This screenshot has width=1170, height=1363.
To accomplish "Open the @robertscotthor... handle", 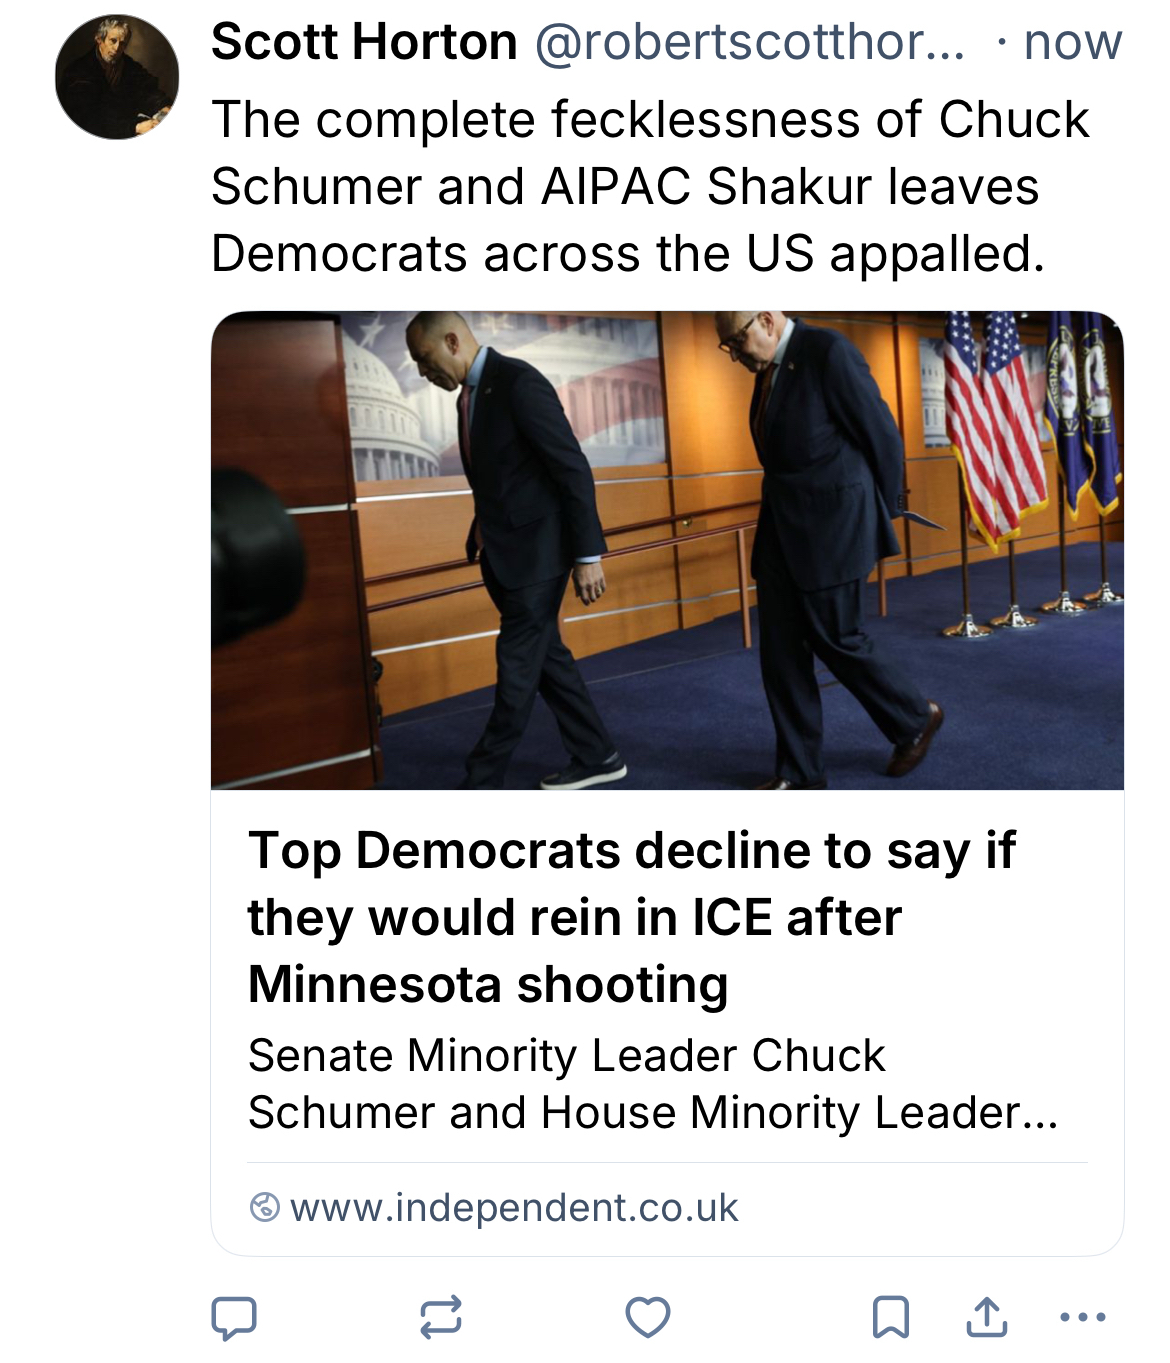I will [750, 42].
